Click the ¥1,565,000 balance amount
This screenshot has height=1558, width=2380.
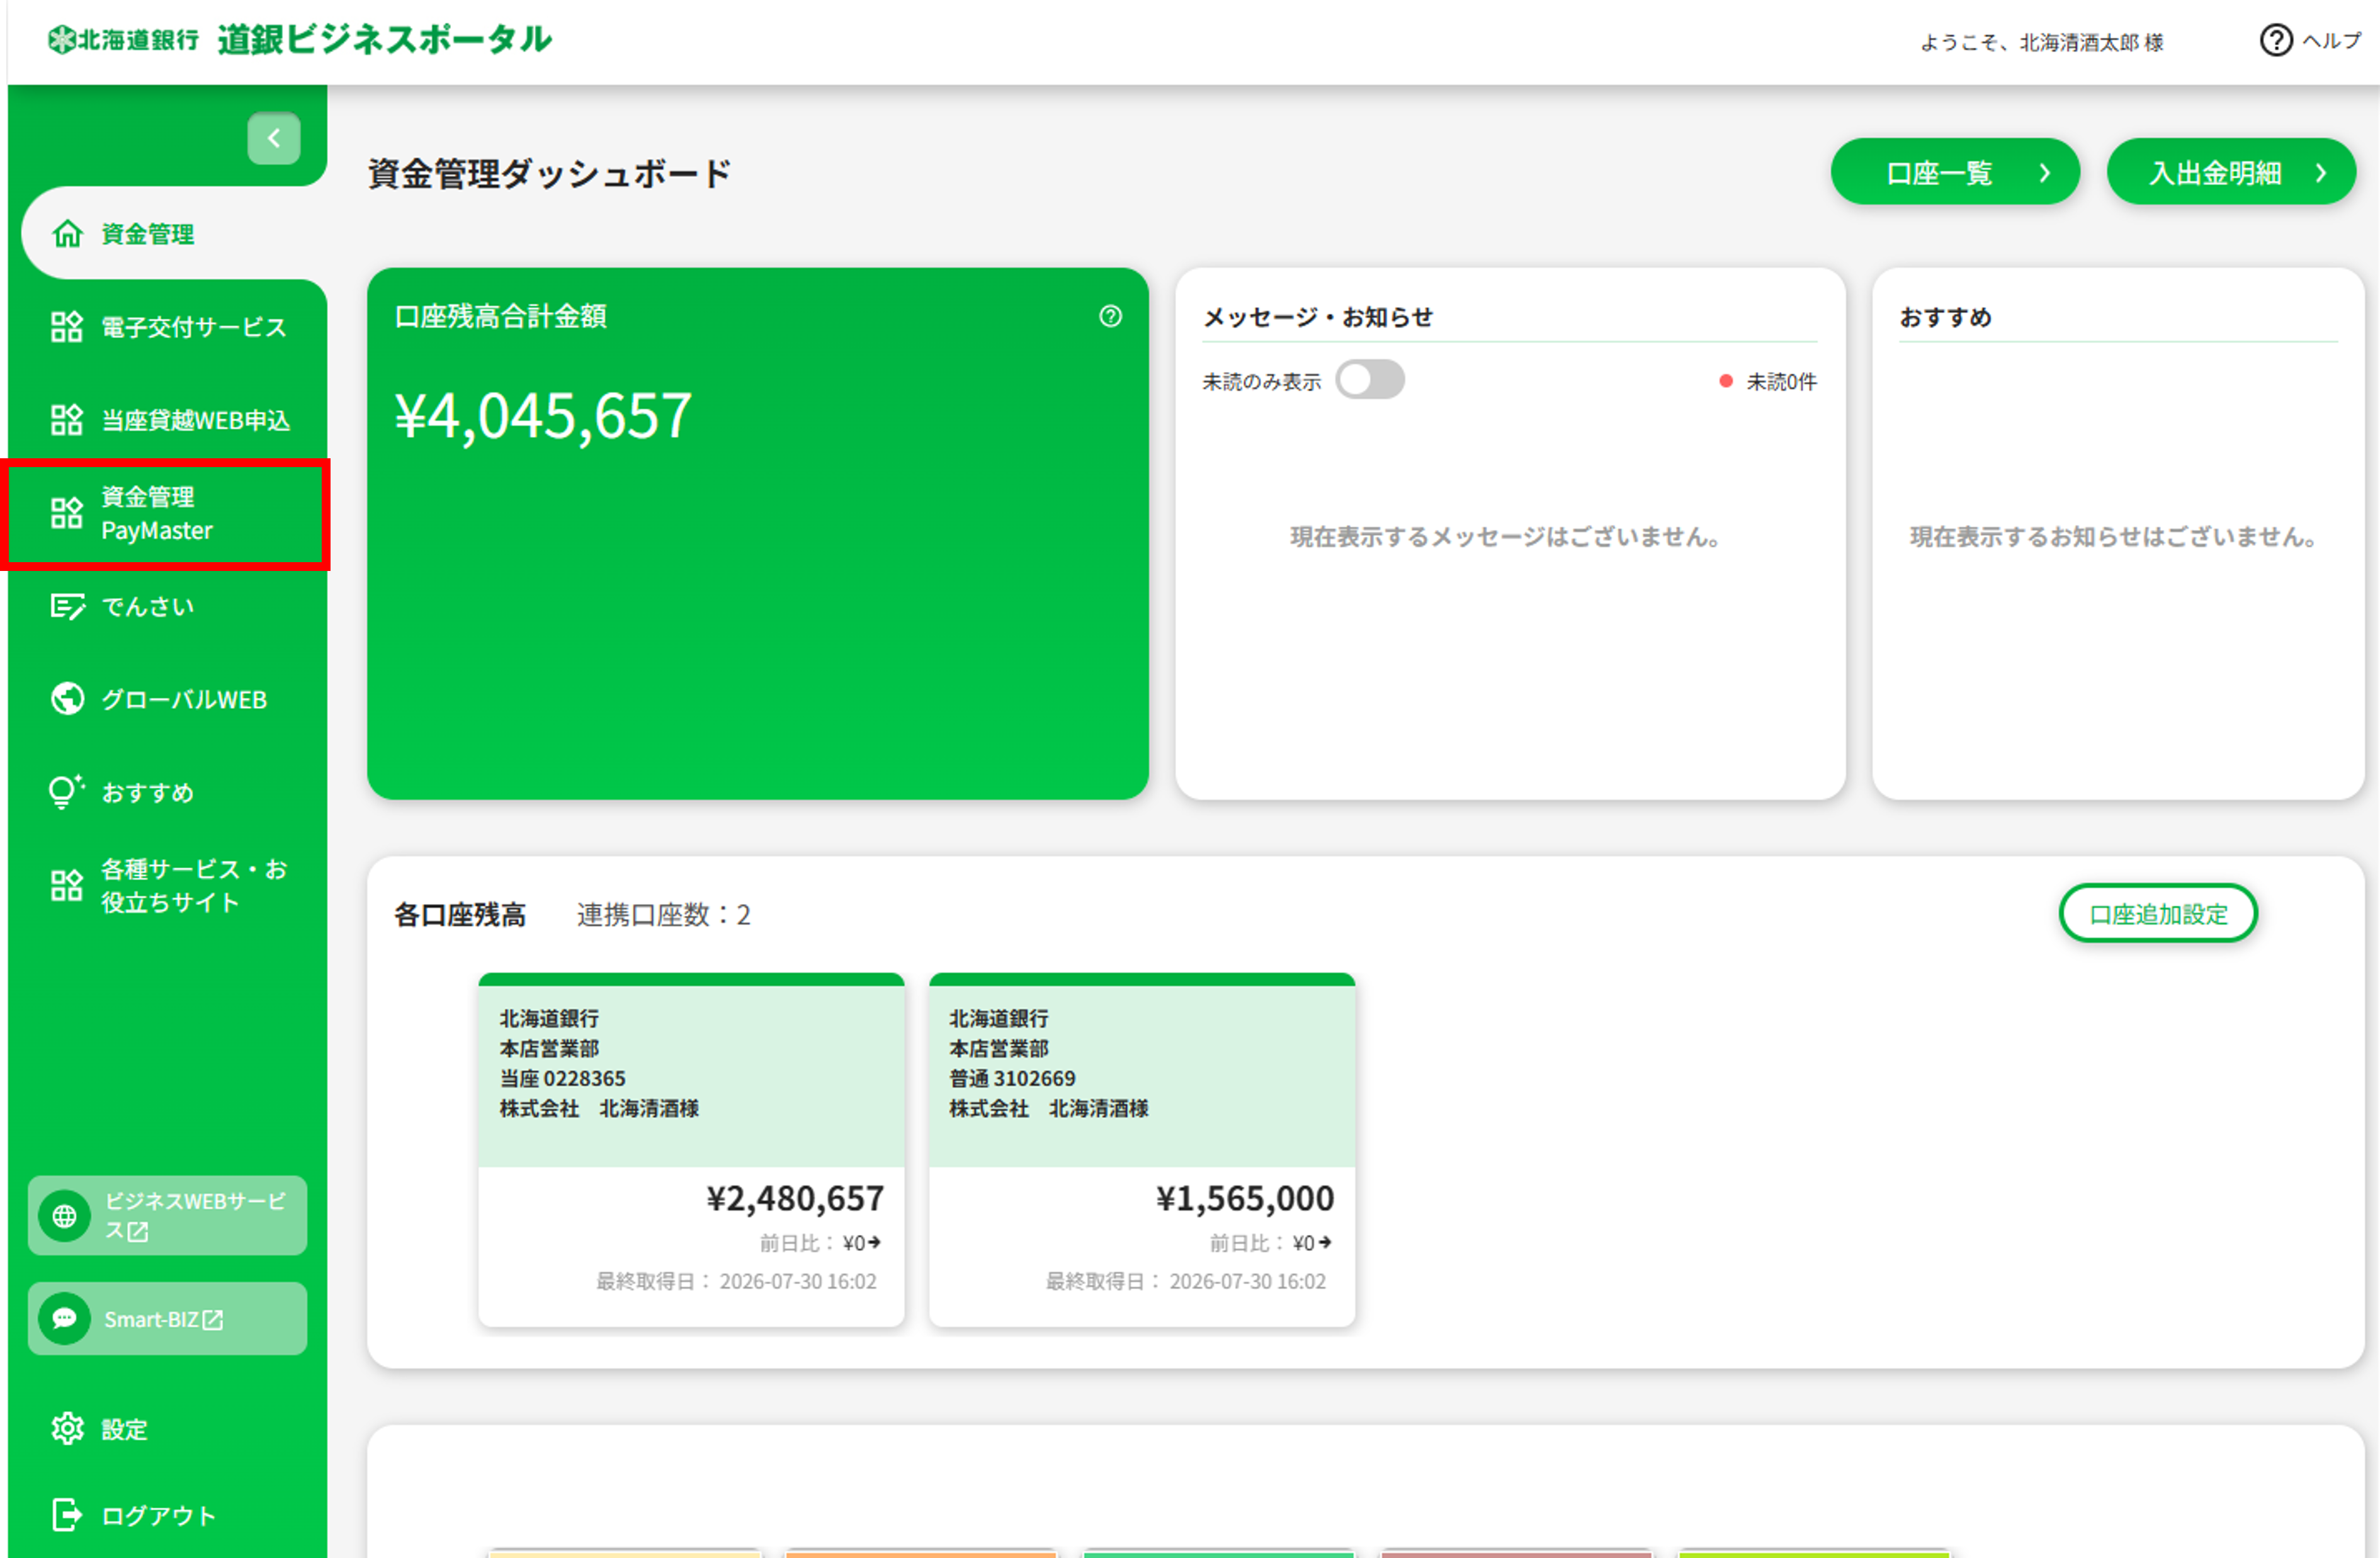click(1245, 1197)
